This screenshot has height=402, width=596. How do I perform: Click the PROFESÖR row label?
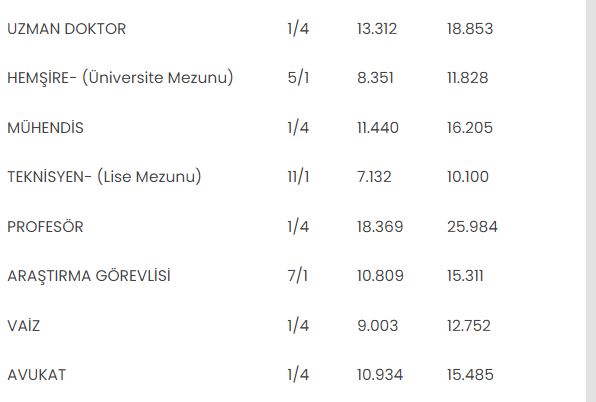click(45, 227)
